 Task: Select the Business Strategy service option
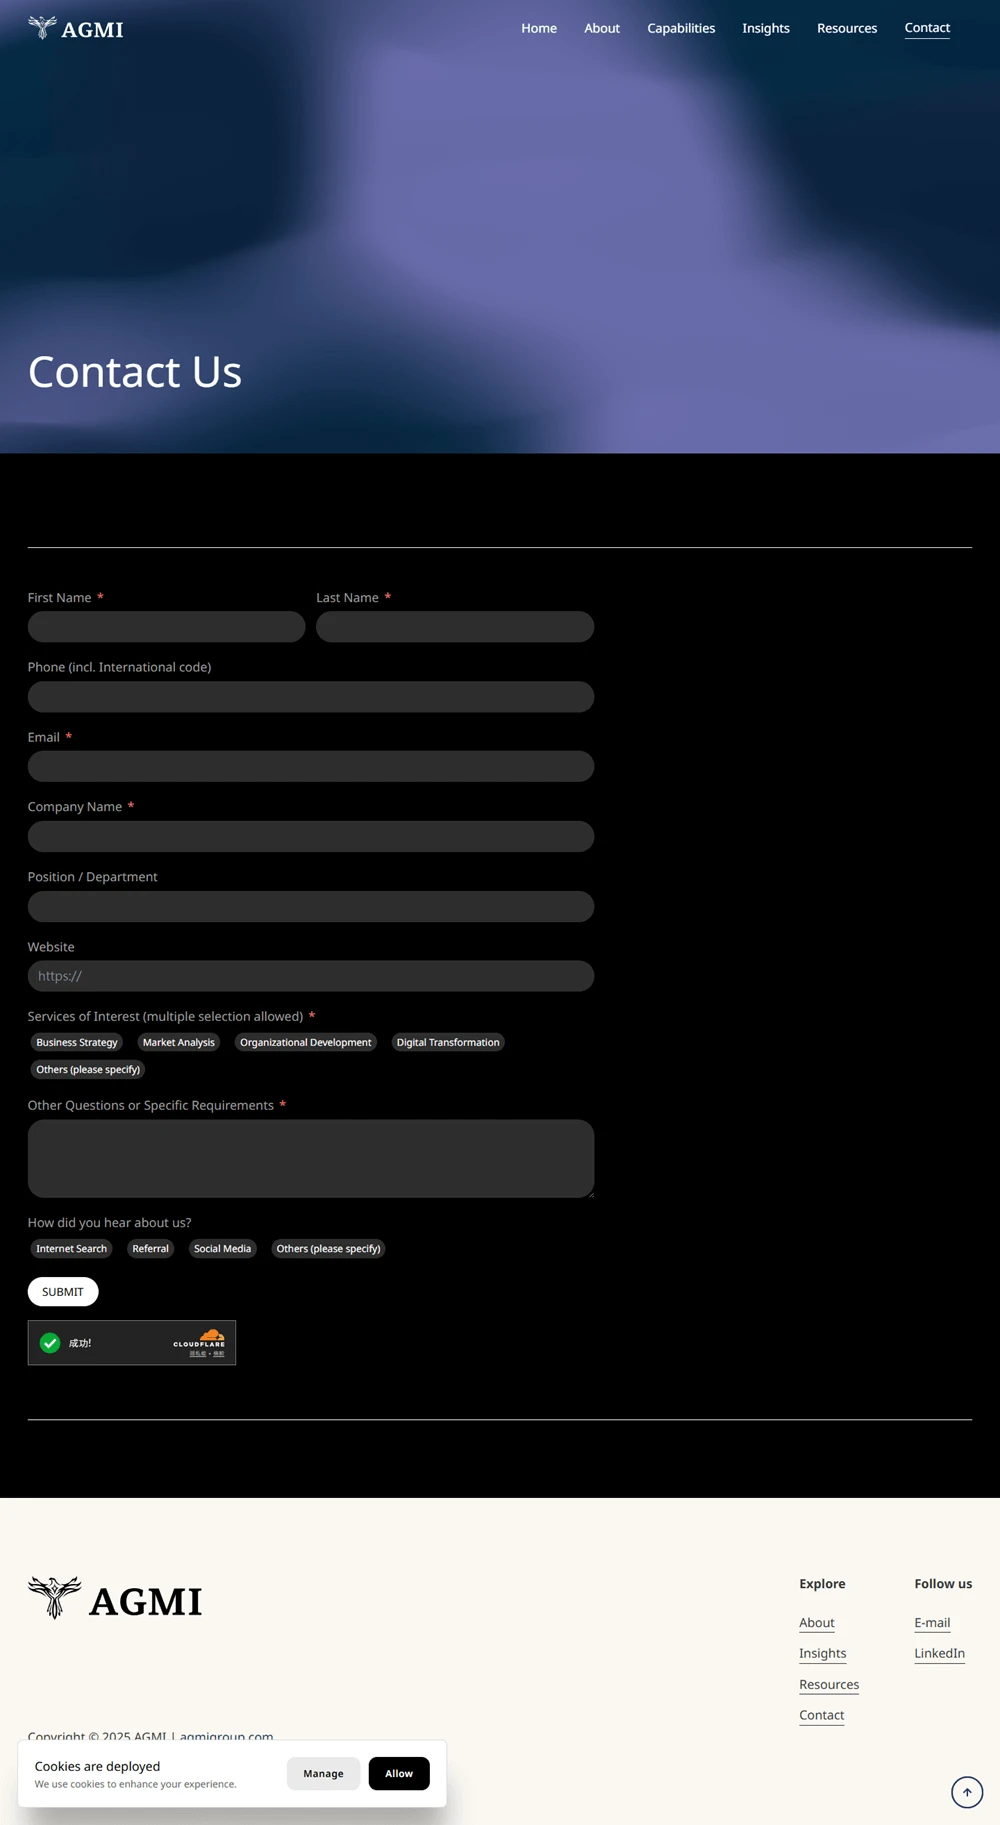pyautogui.click(x=77, y=1042)
